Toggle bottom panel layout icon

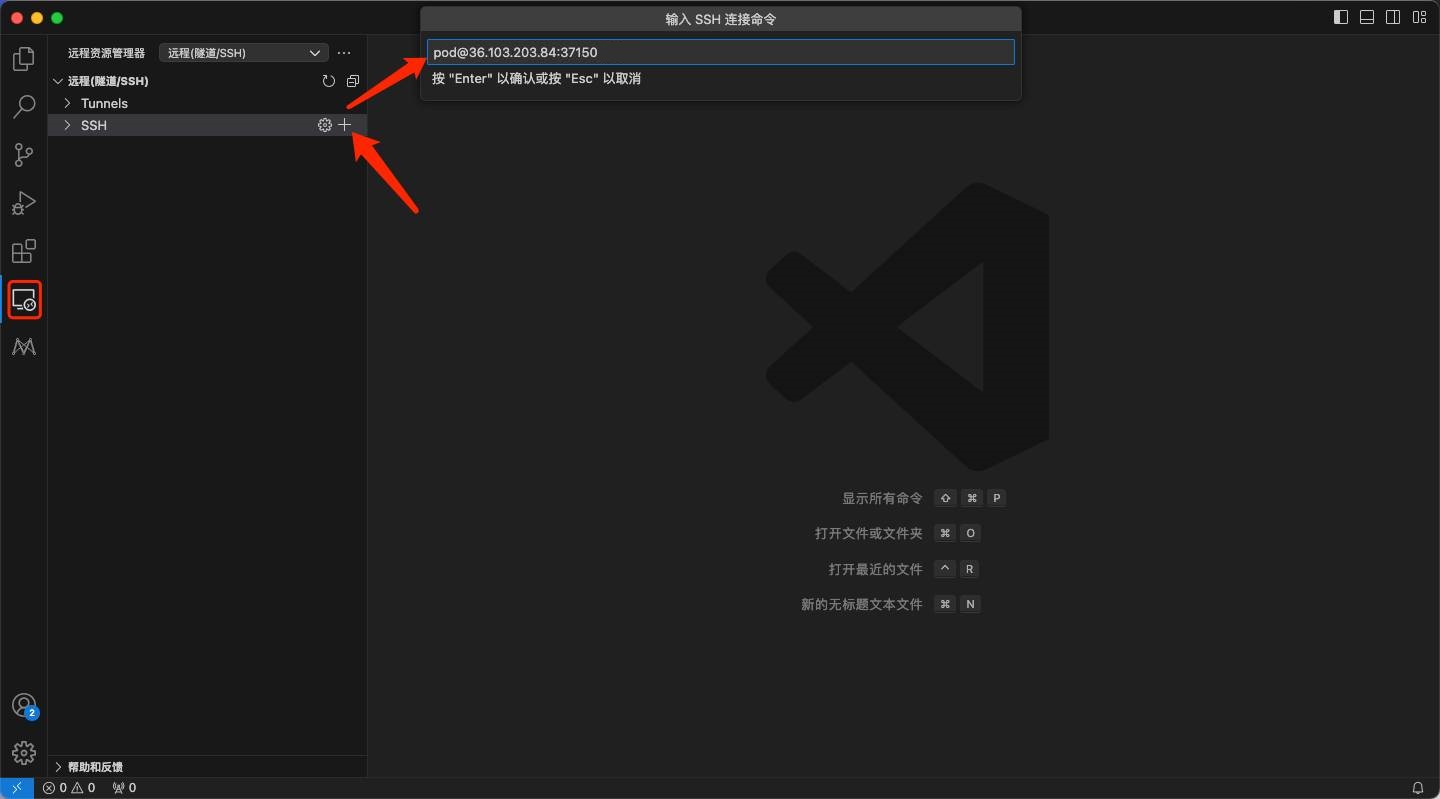click(x=1367, y=17)
